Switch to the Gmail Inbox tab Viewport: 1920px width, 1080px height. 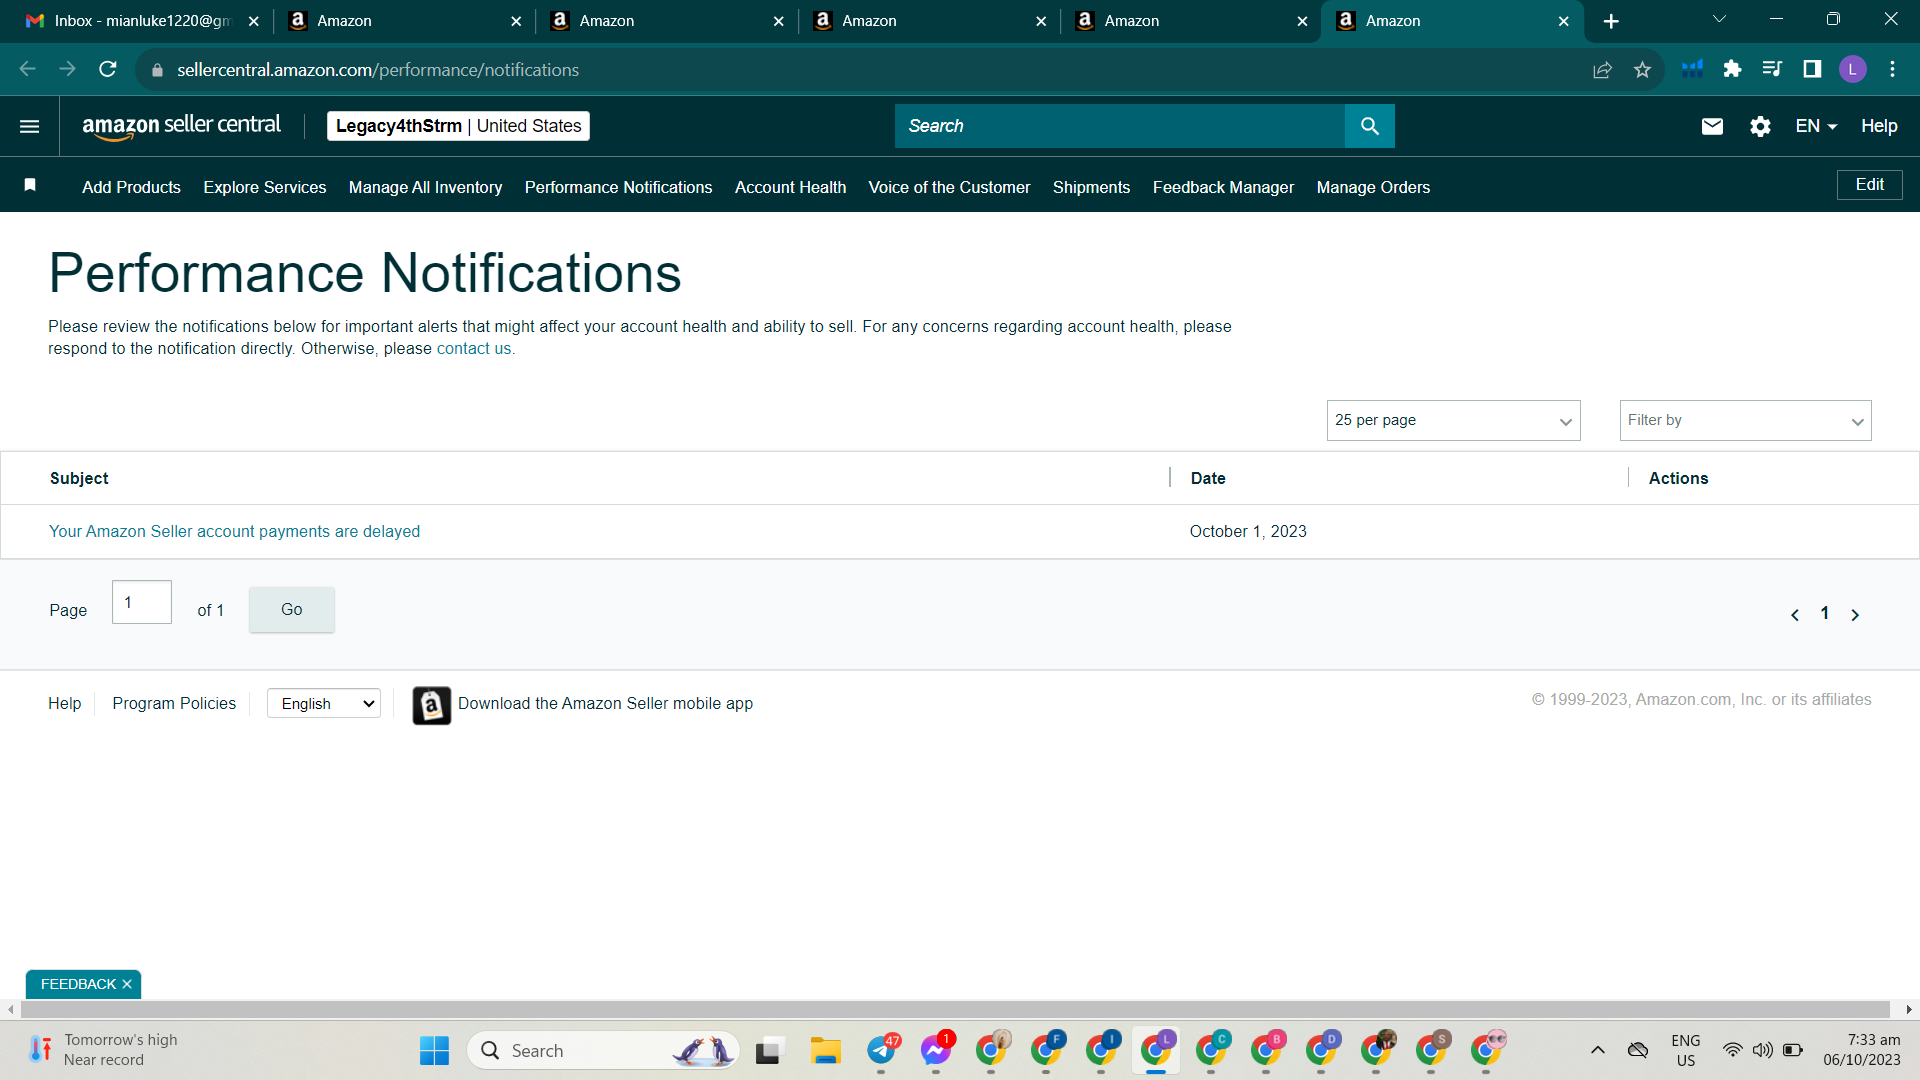(x=142, y=21)
